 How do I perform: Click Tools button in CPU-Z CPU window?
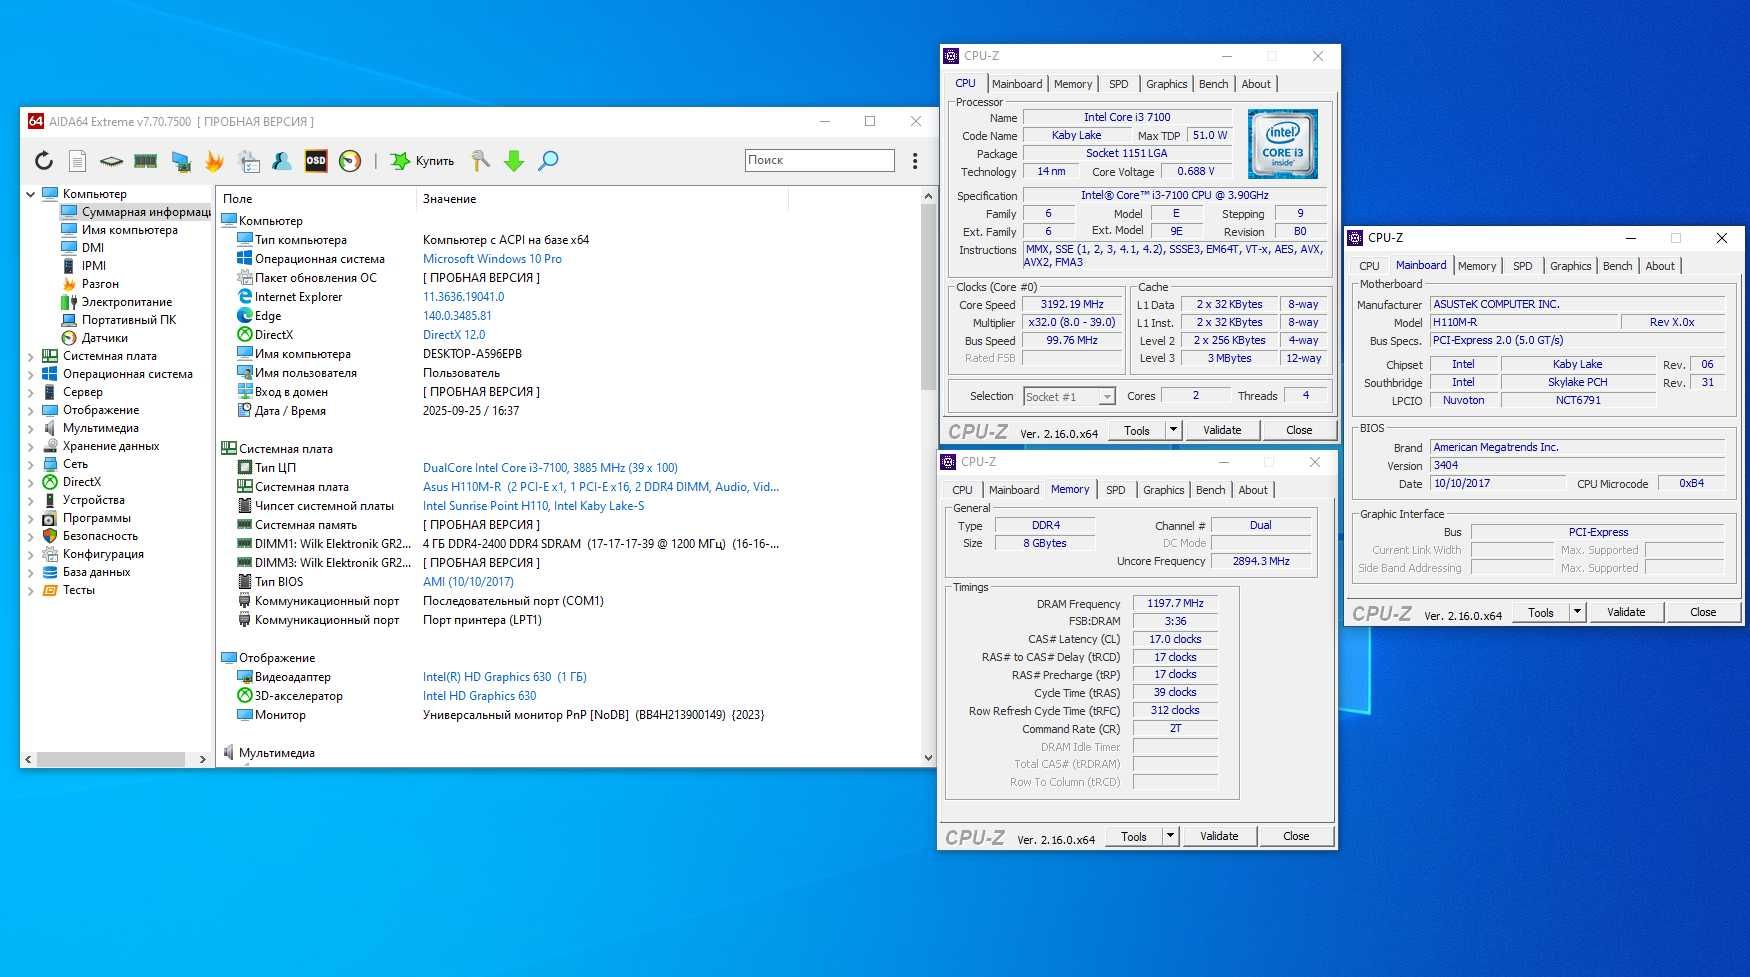1137,430
